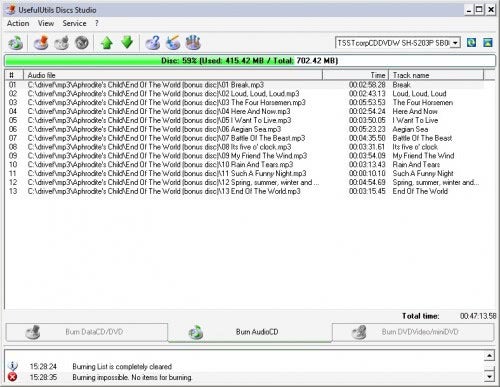Click the add audio files disc icon
Screen dimensions: 500x387
[x=16, y=43]
